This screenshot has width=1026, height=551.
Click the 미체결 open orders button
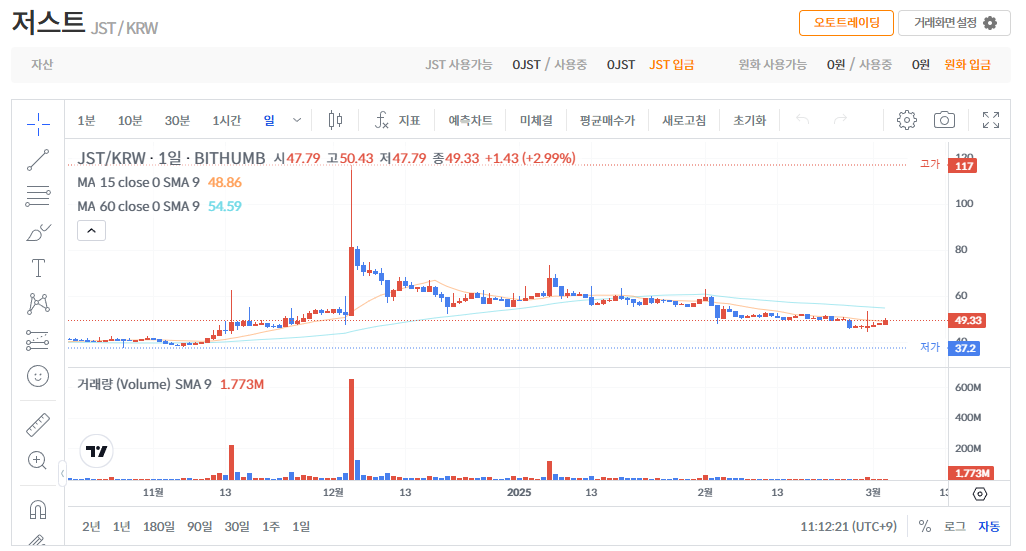point(536,120)
